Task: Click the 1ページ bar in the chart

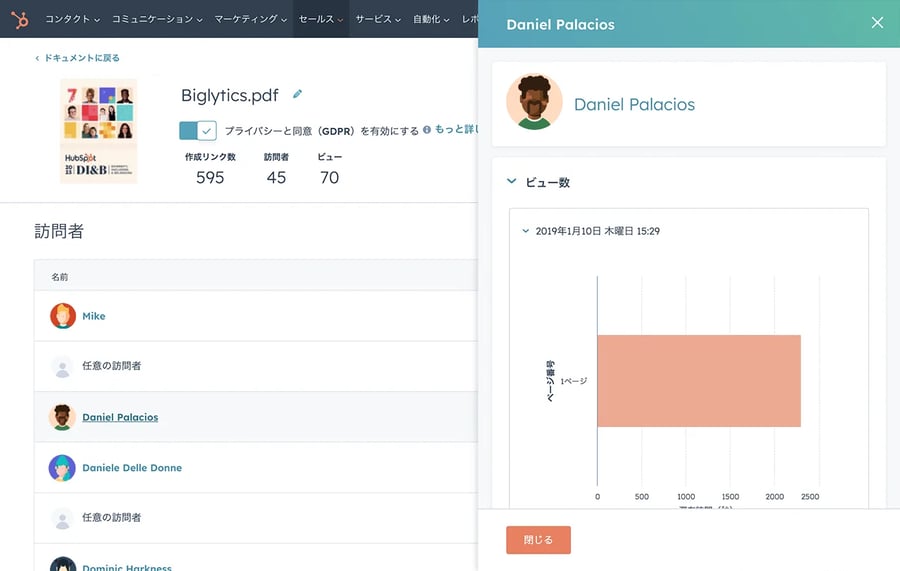Action: tap(699, 380)
